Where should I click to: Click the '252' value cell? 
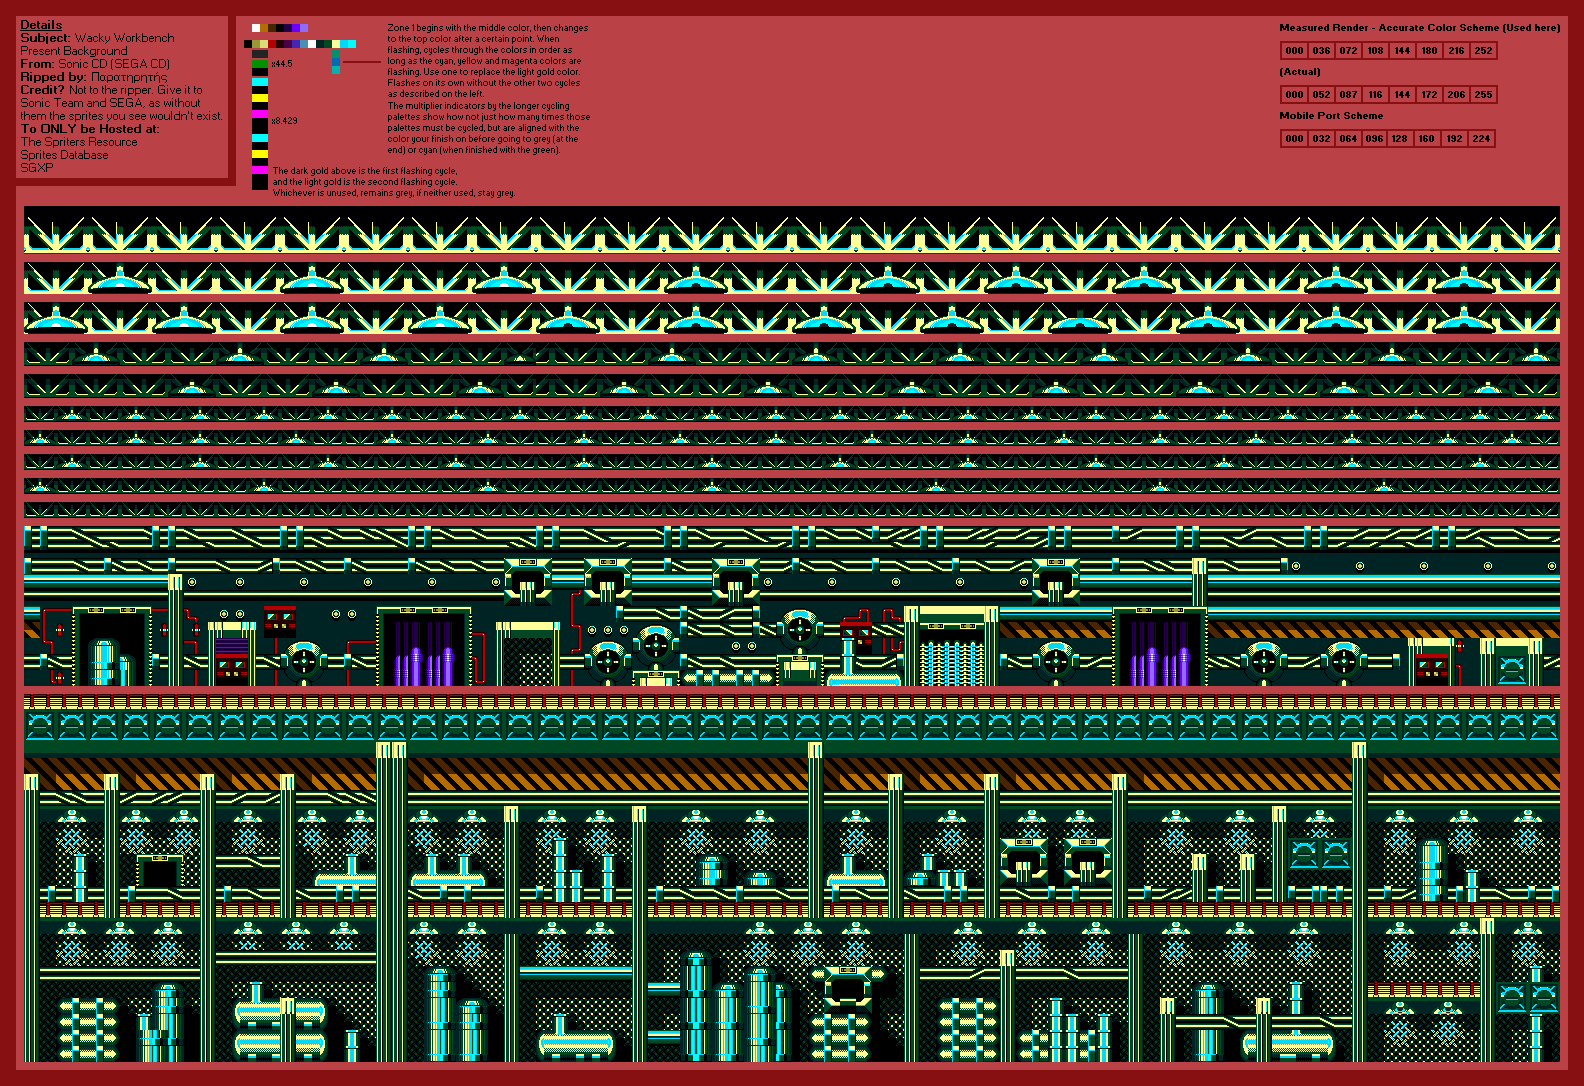pyautogui.click(x=1483, y=51)
